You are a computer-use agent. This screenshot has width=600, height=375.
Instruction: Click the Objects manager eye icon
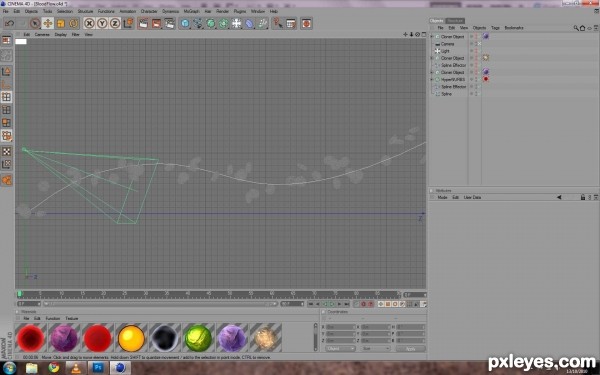[x=589, y=28]
